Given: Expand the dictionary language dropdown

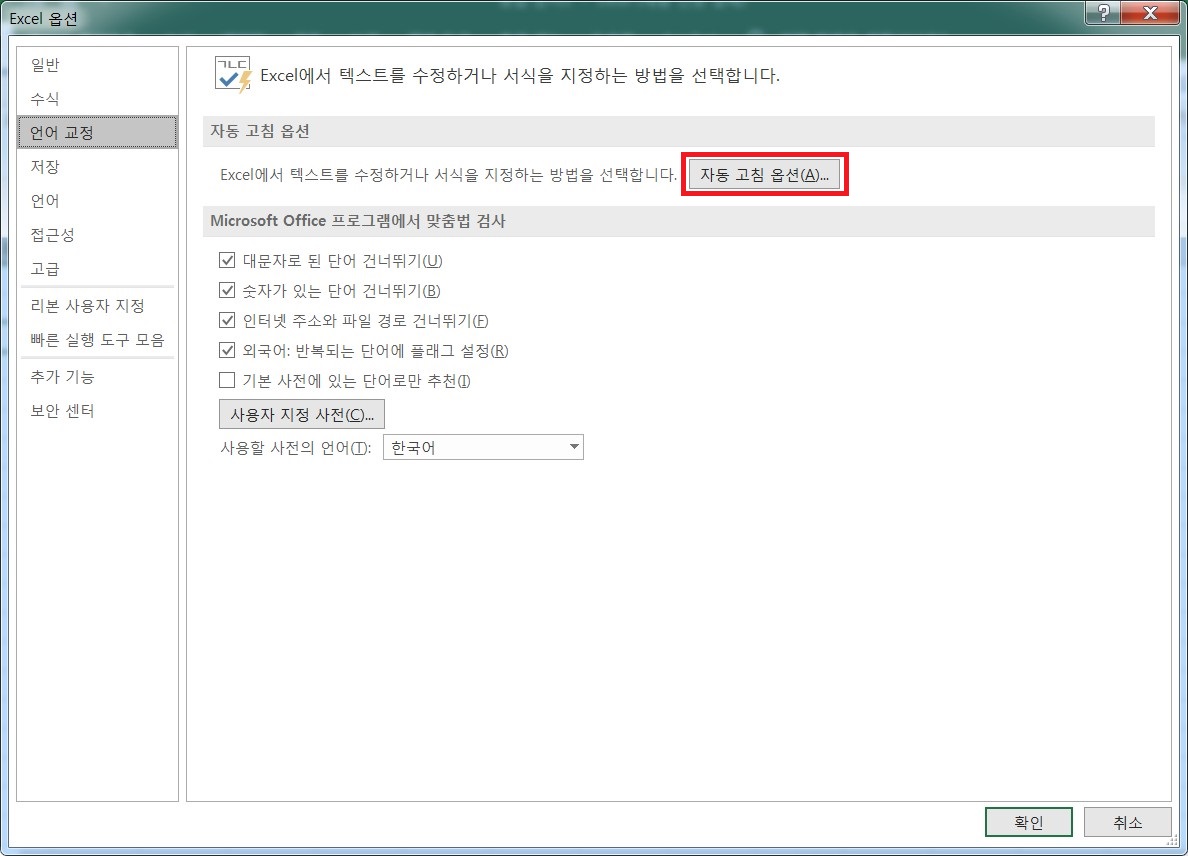Looking at the screenshot, I should tap(574, 446).
